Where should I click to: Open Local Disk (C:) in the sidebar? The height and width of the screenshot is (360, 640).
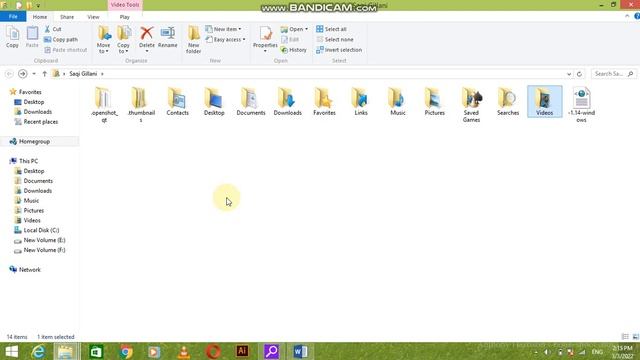click(41, 230)
